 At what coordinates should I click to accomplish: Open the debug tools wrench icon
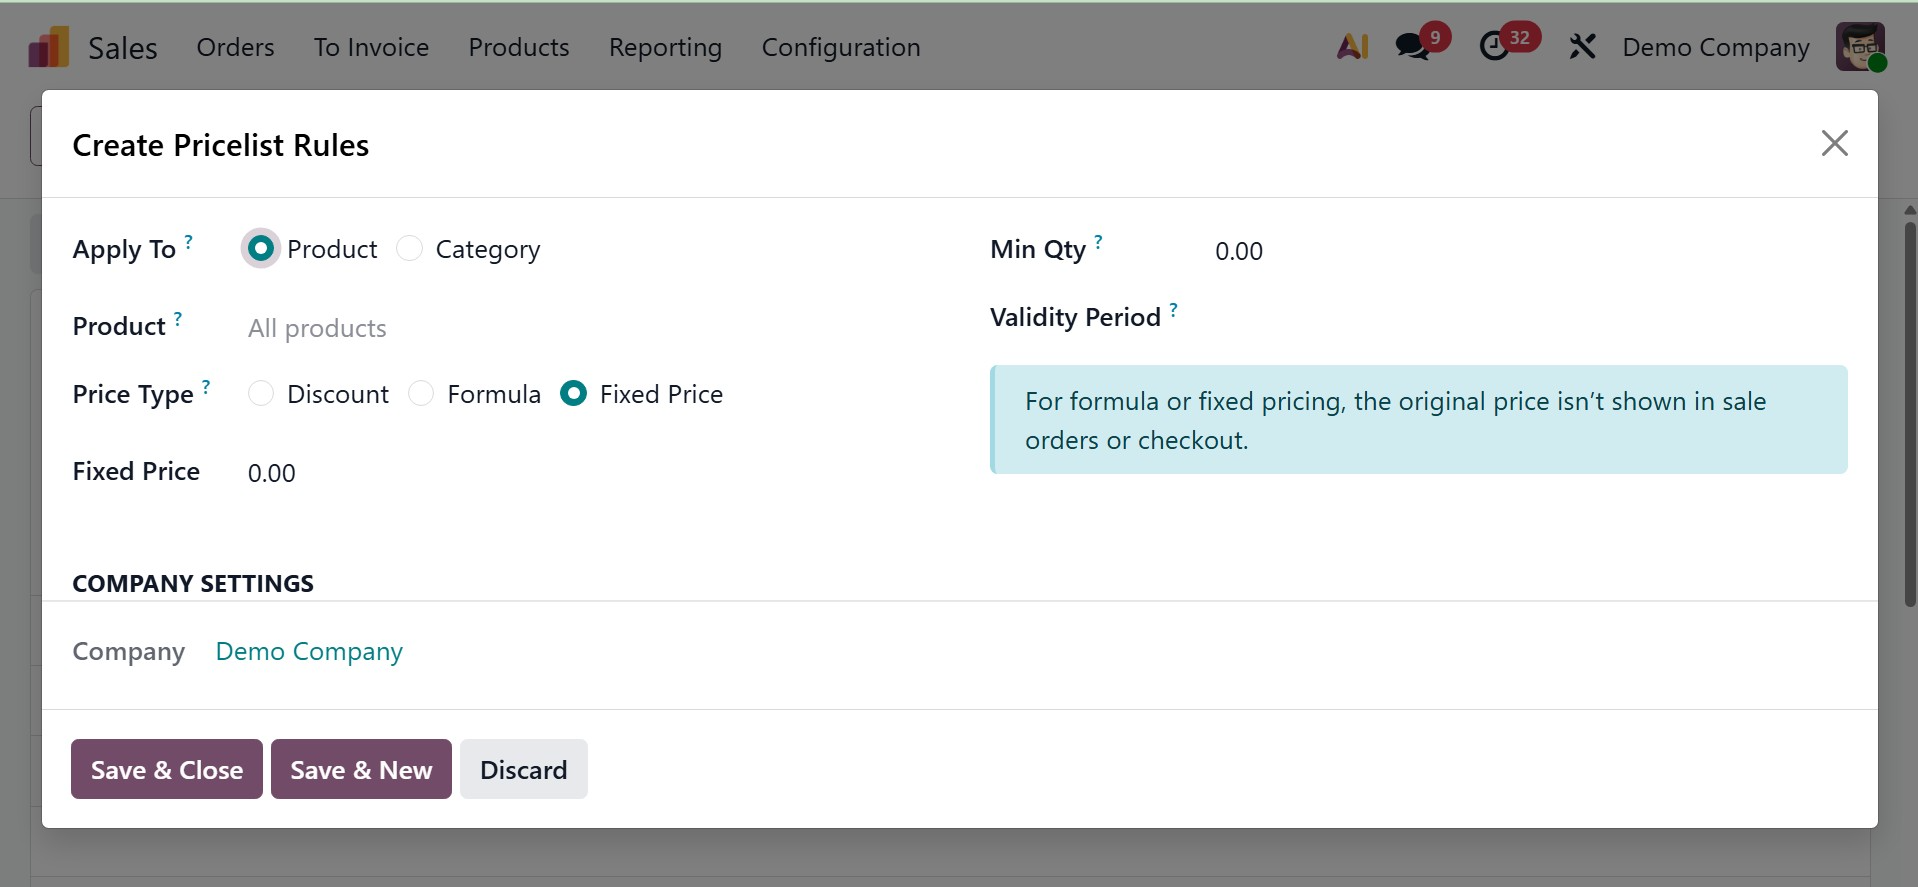[1582, 46]
